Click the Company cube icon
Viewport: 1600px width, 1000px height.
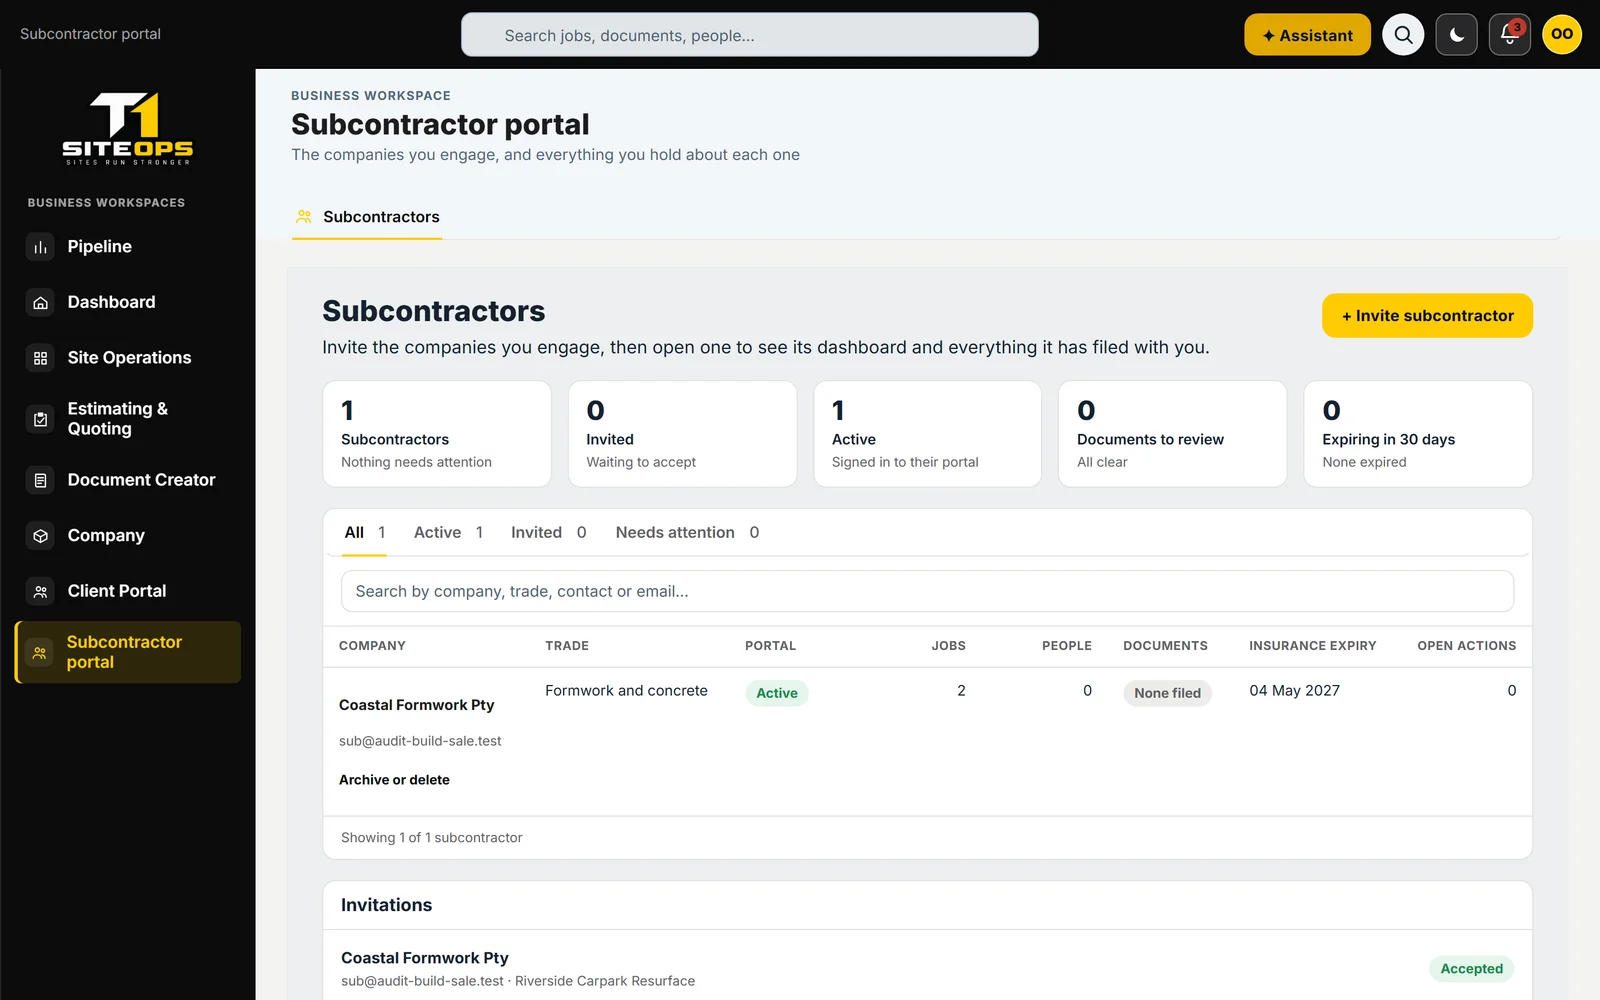pos(40,536)
